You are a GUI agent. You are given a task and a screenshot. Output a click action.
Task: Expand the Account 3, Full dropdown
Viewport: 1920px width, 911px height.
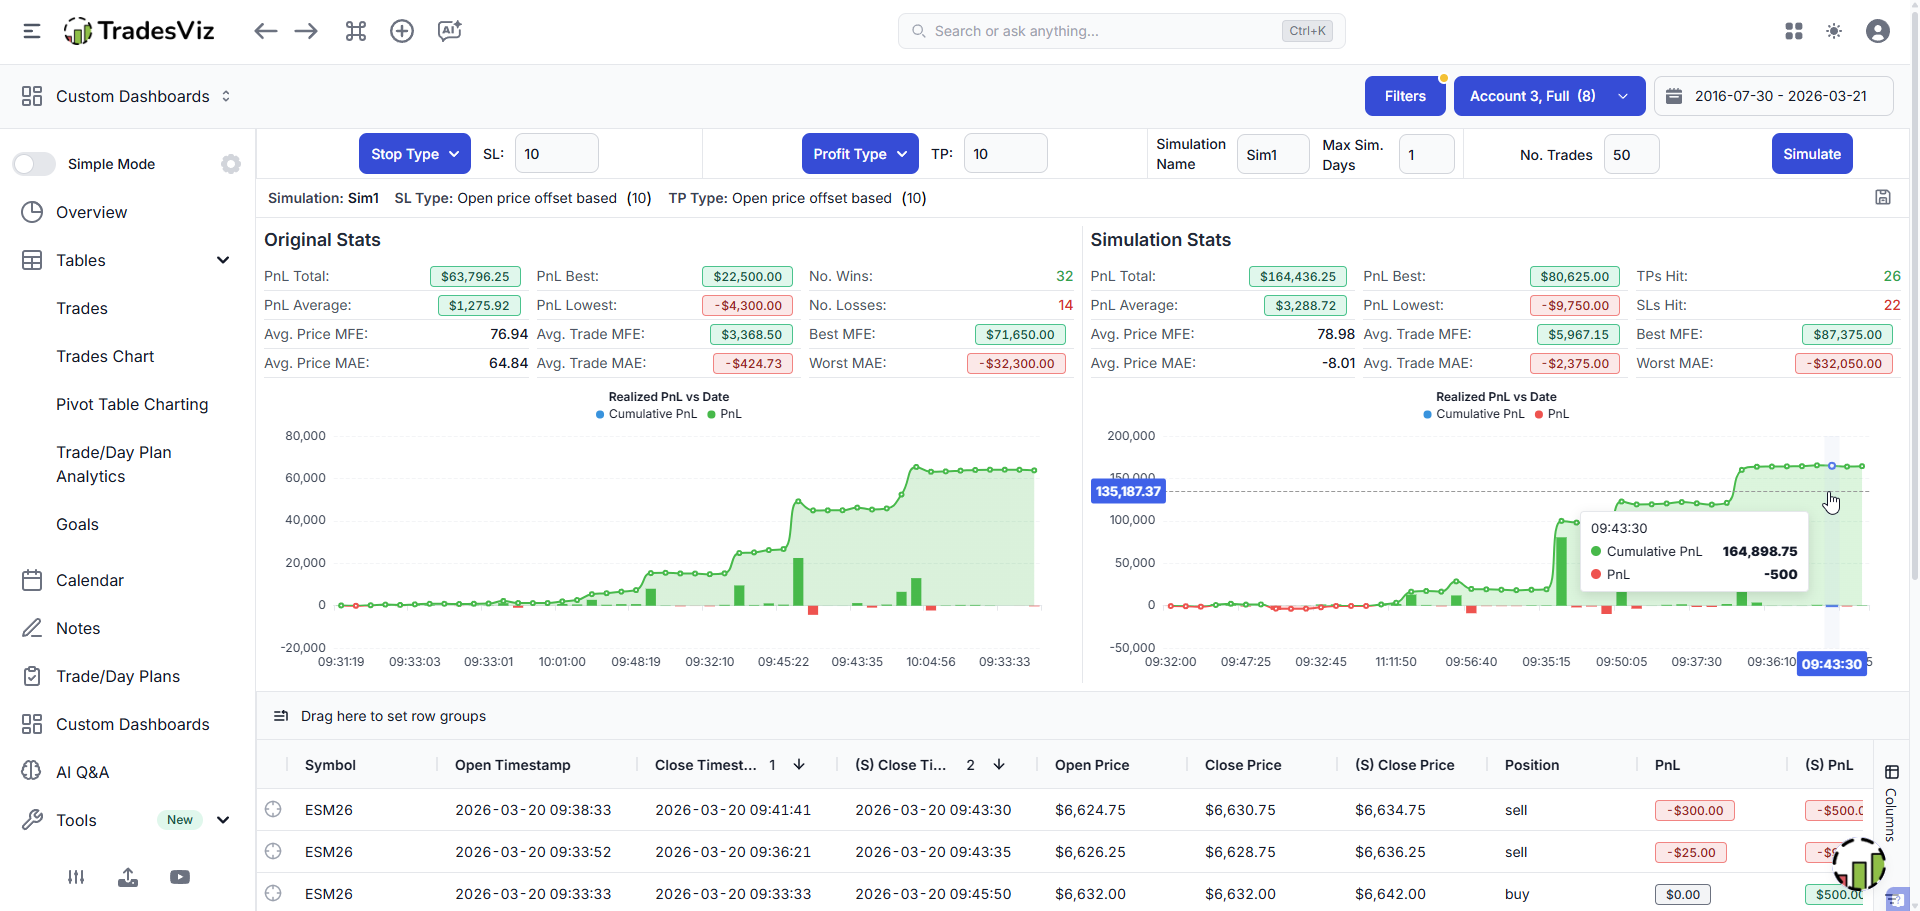click(1548, 96)
